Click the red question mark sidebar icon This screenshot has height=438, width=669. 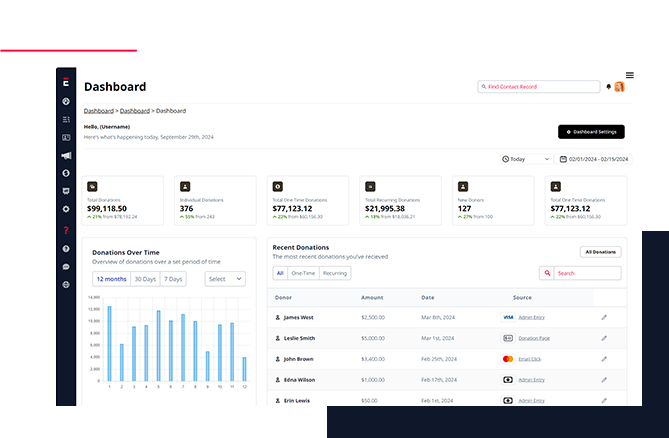tap(66, 230)
